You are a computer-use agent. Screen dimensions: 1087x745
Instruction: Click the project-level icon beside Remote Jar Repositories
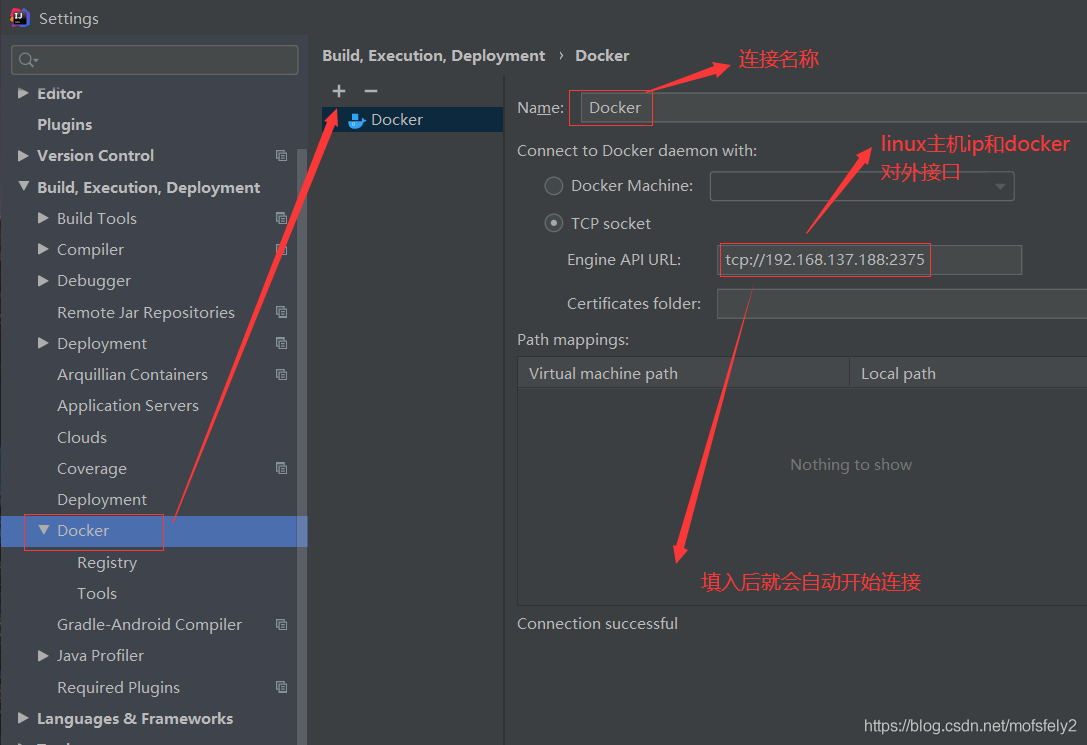click(x=281, y=312)
